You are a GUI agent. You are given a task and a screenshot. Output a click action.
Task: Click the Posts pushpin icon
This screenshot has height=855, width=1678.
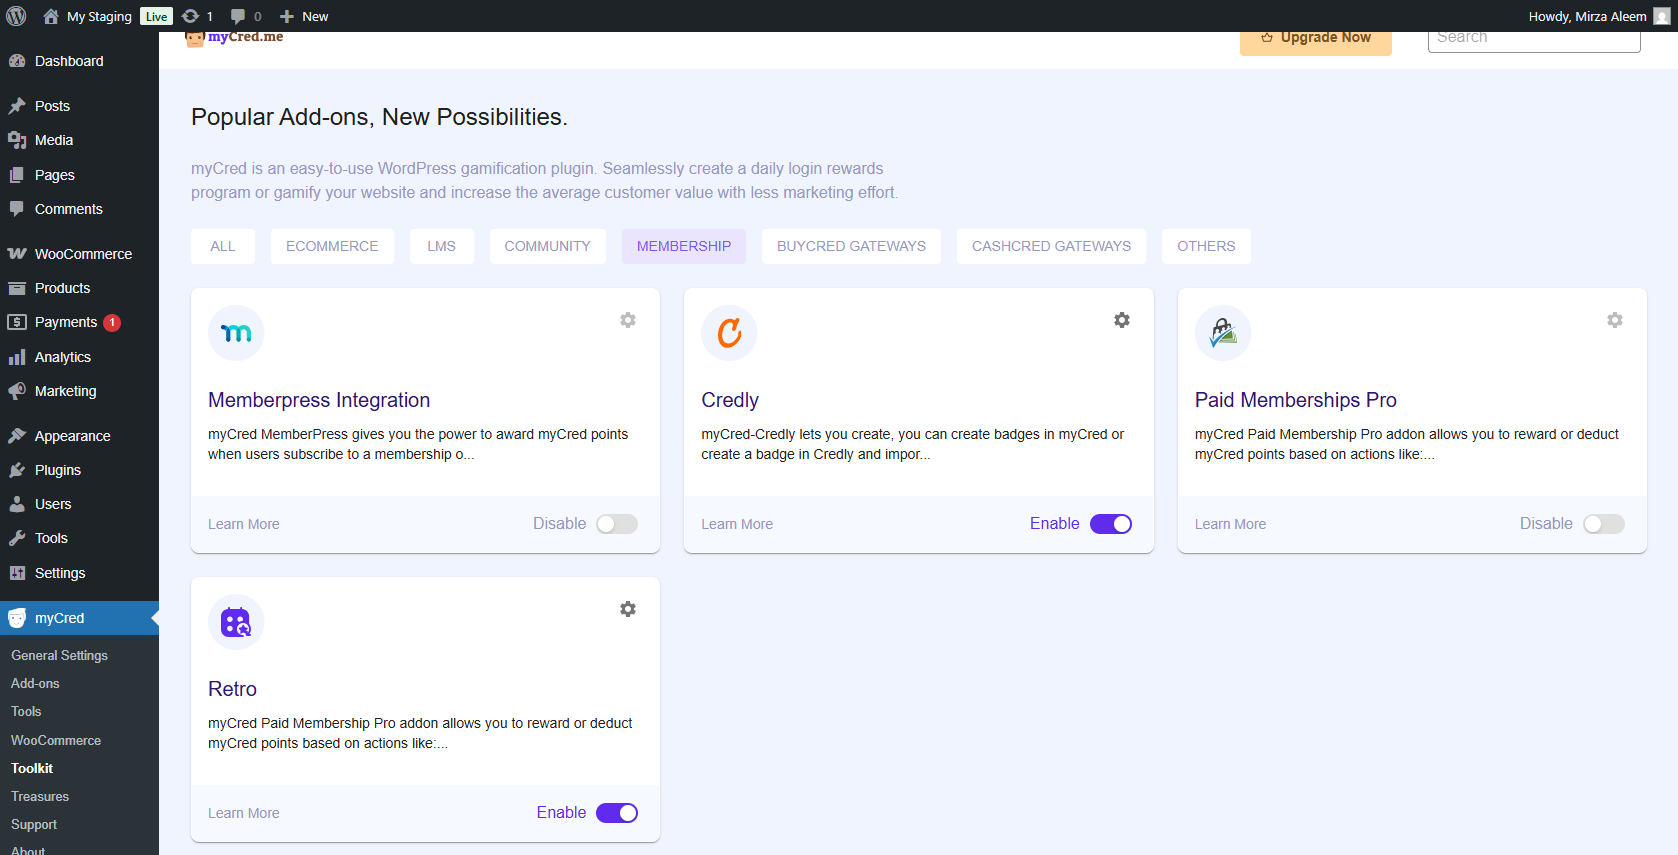click(17, 106)
